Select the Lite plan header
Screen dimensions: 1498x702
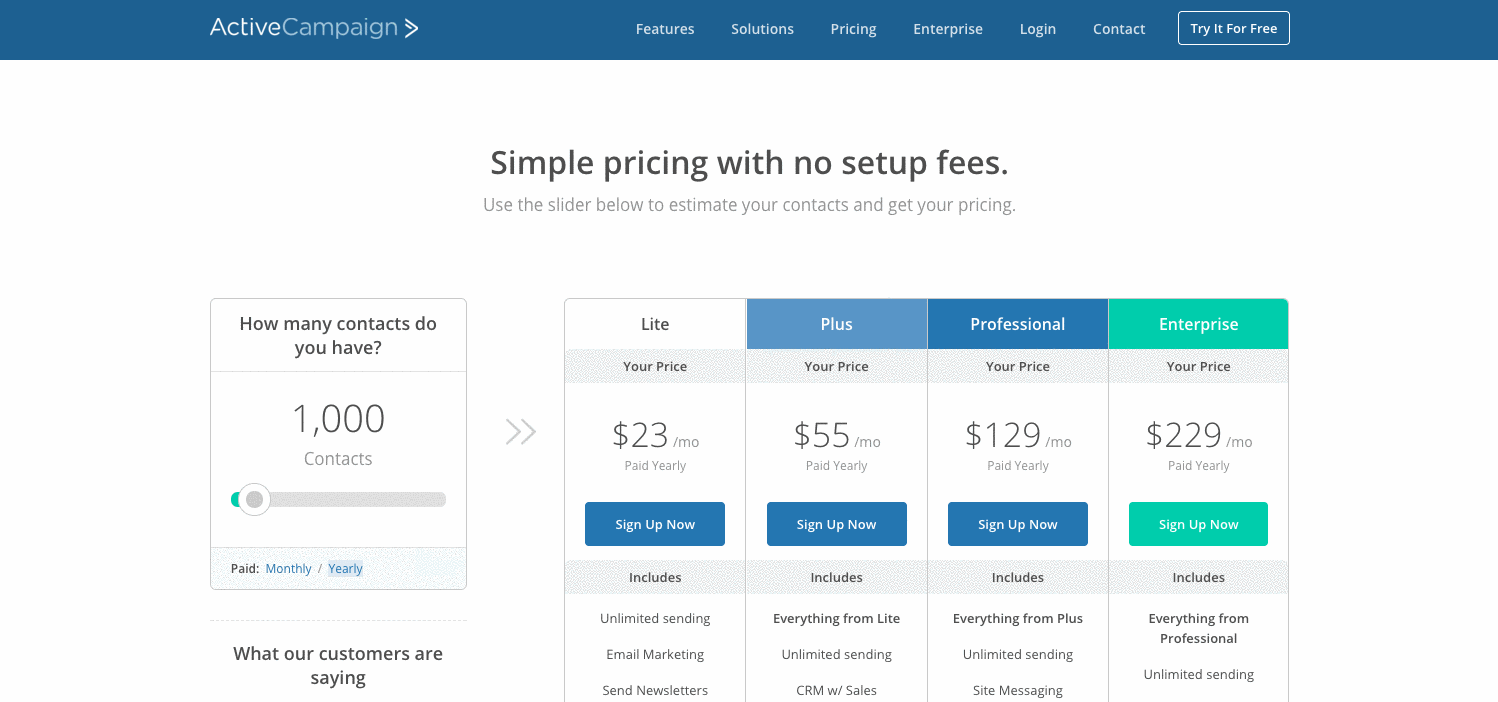pos(655,324)
